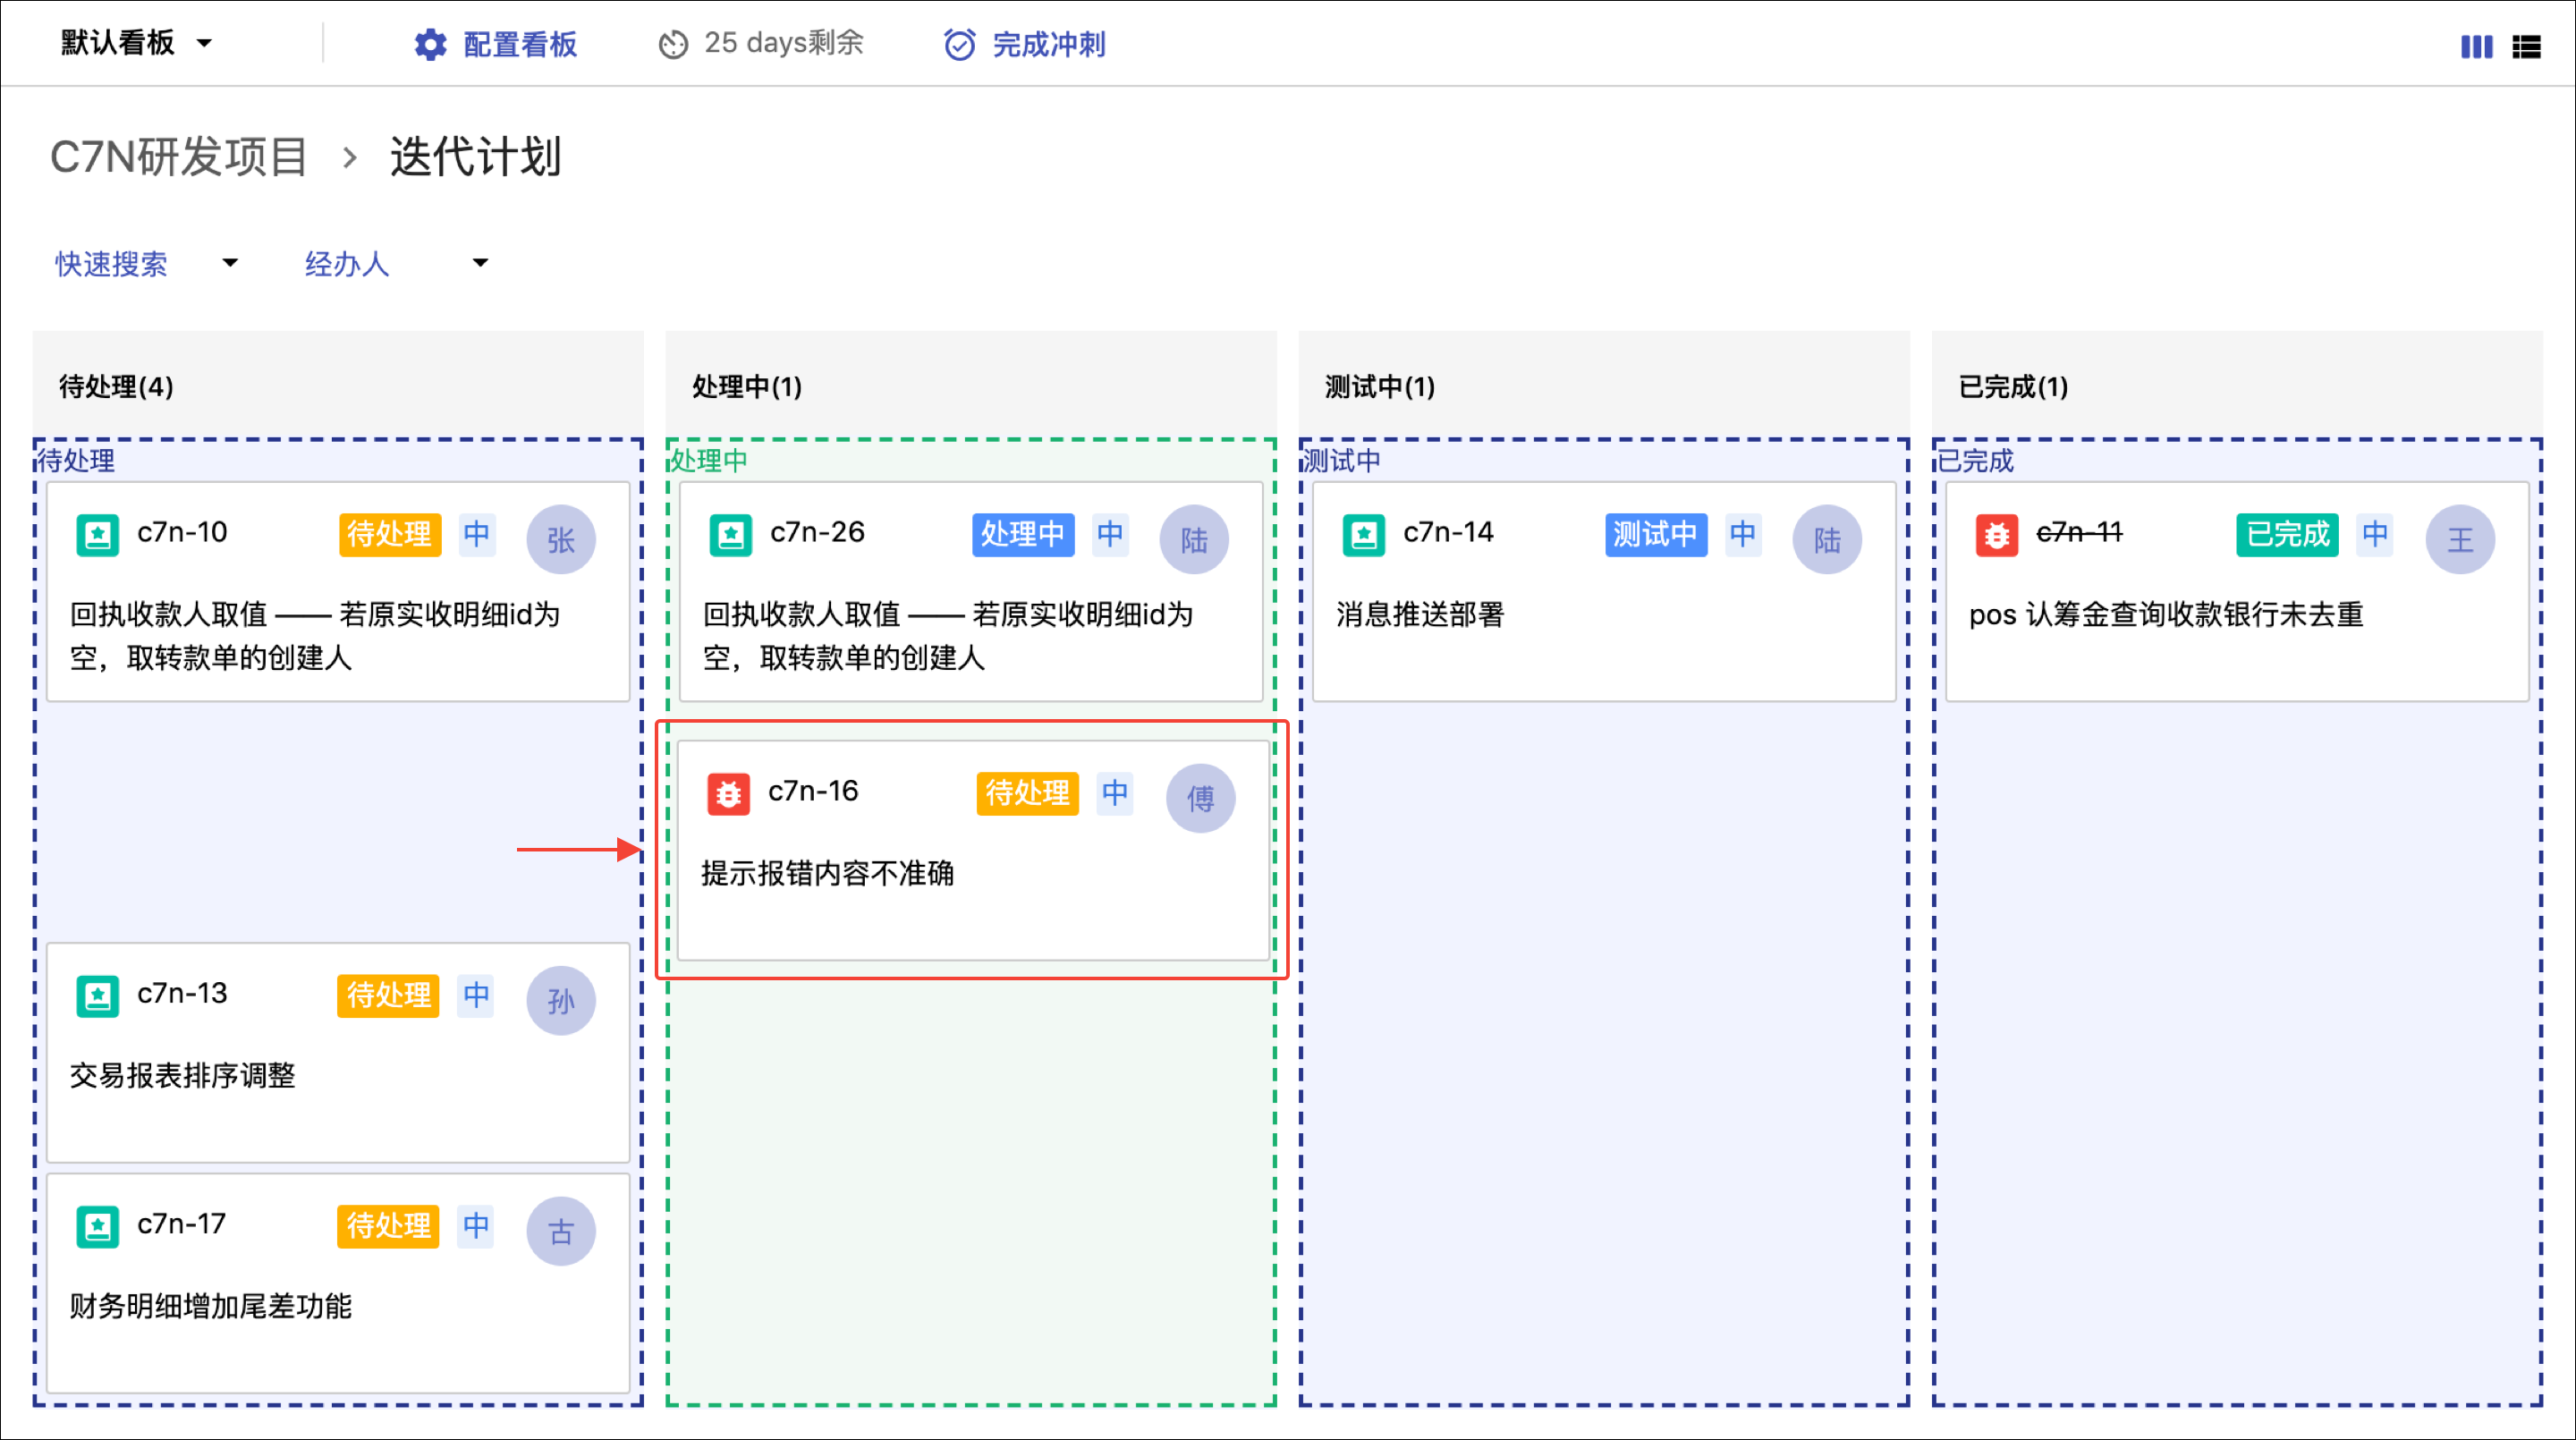Click priority 中 tag on c7n-16
This screenshot has height=1440, width=2576.
(x=1115, y=793)
